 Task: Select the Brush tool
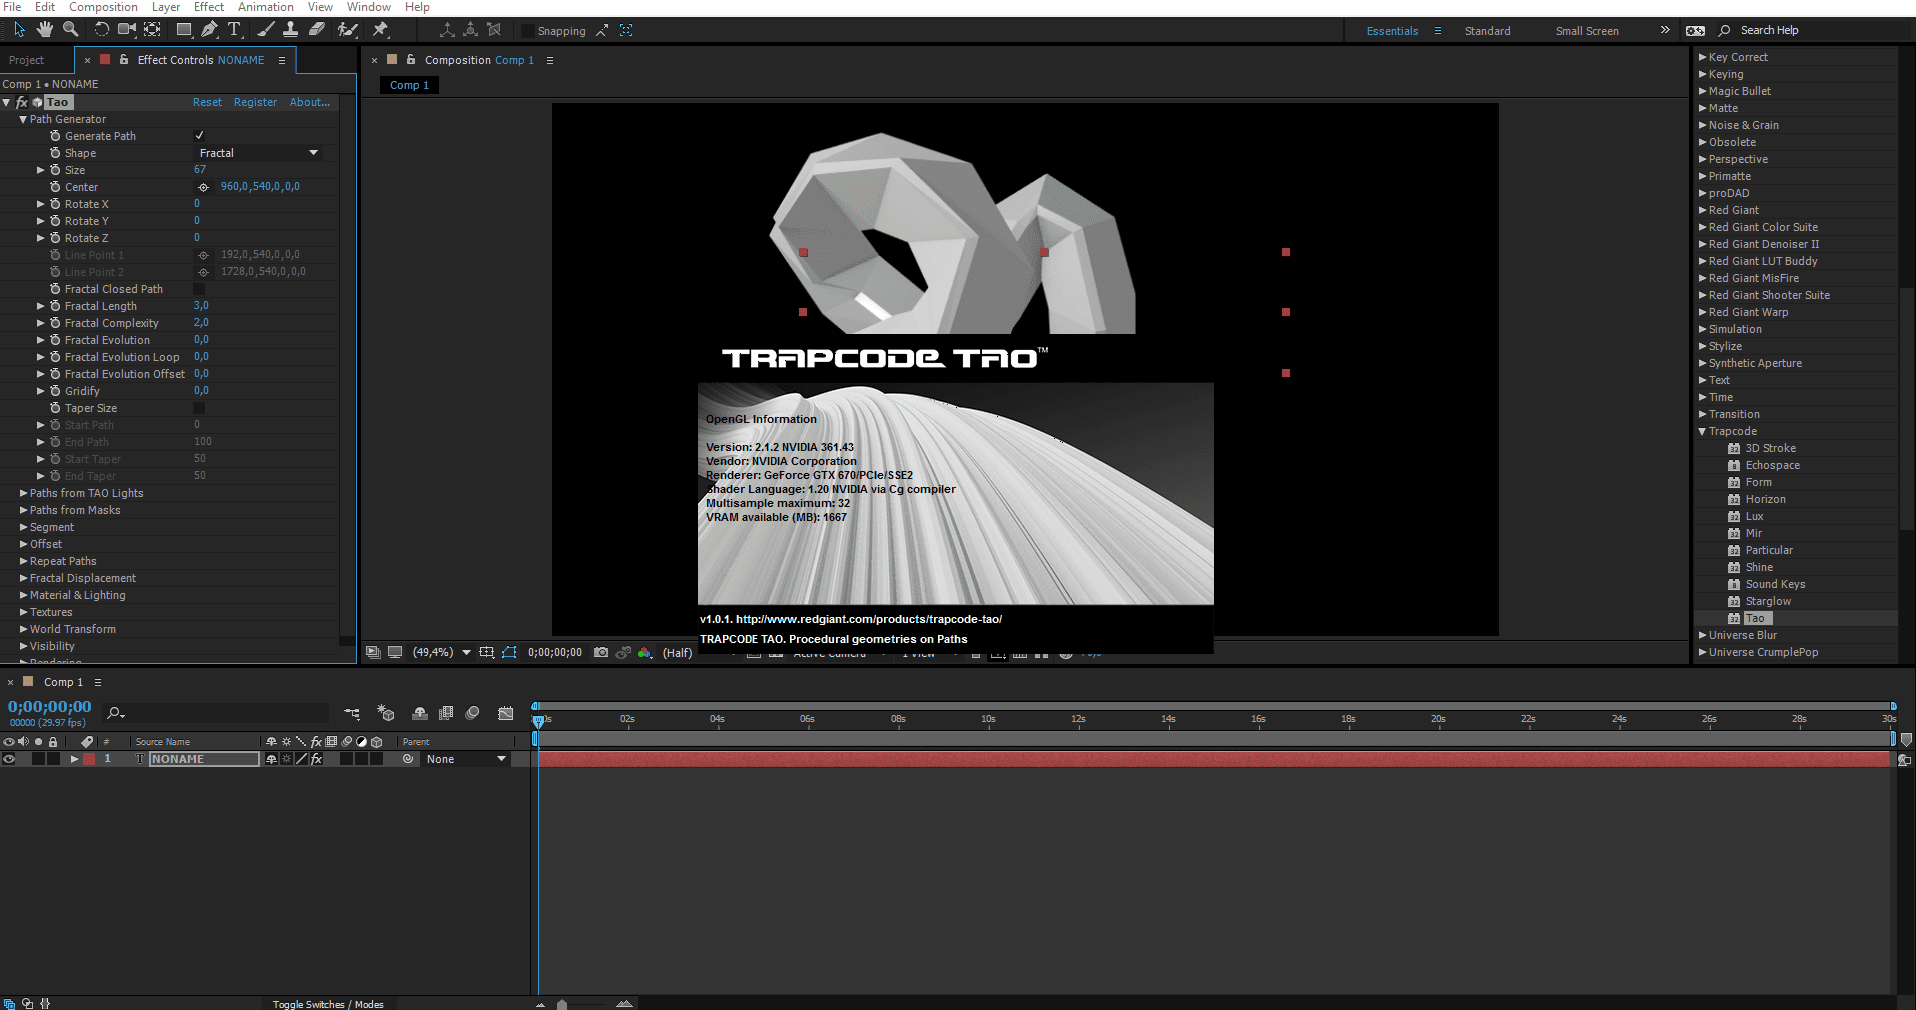266,30
